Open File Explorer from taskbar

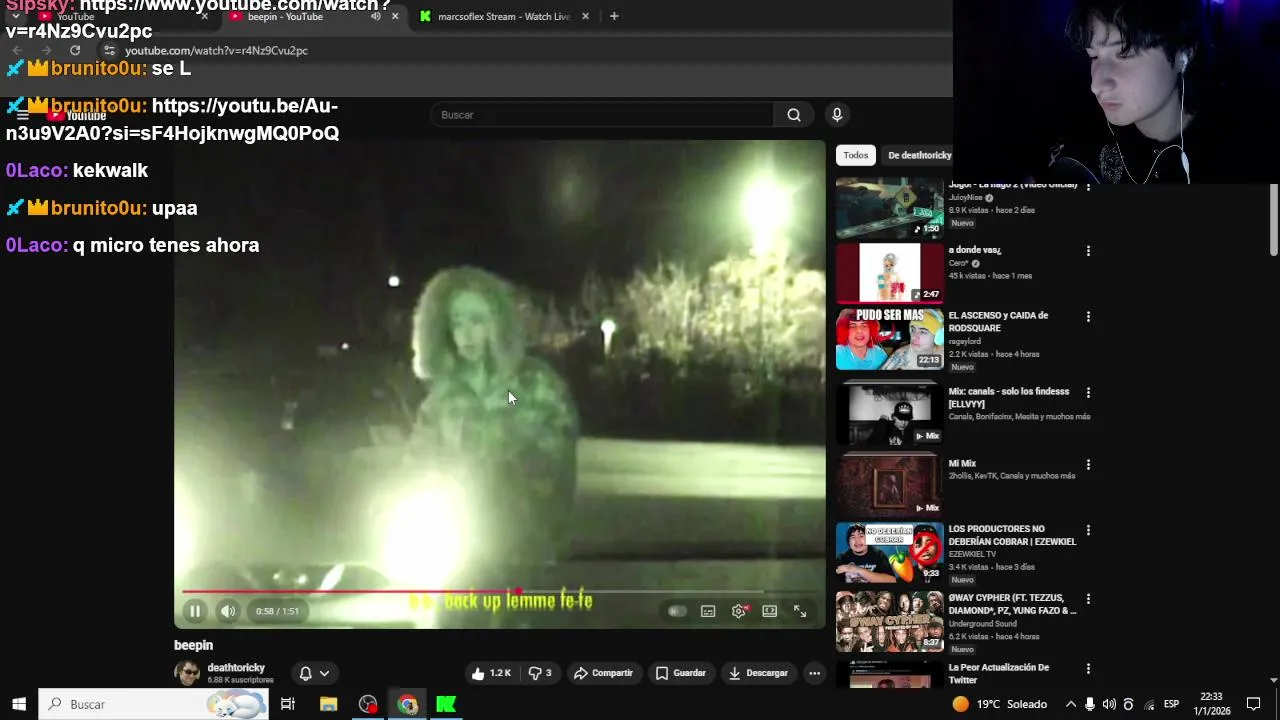click(x=328, y=704)
